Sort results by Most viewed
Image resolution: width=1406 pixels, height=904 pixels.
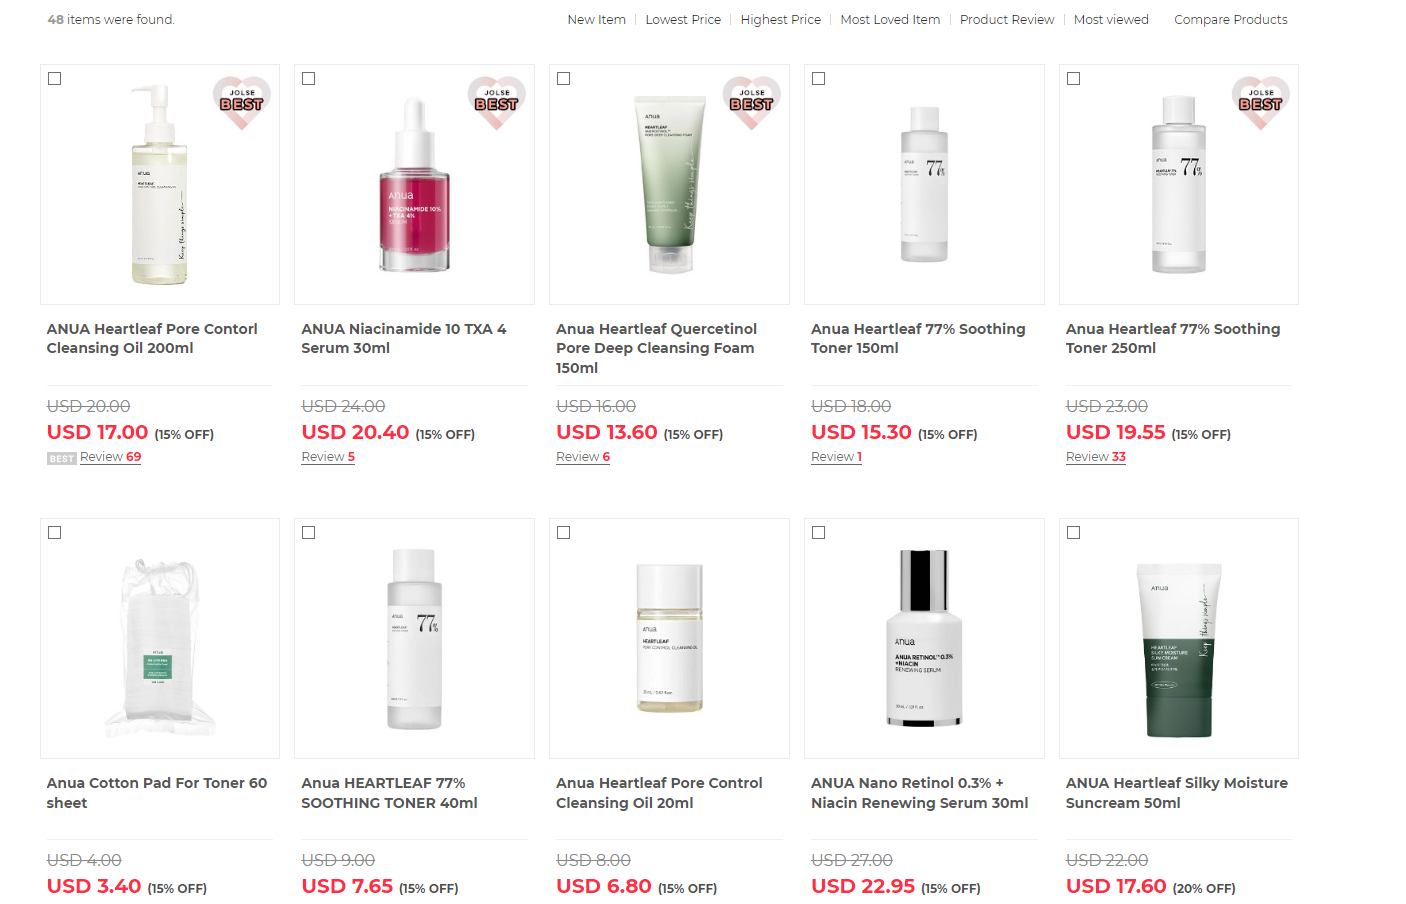tap(1111, 19)
